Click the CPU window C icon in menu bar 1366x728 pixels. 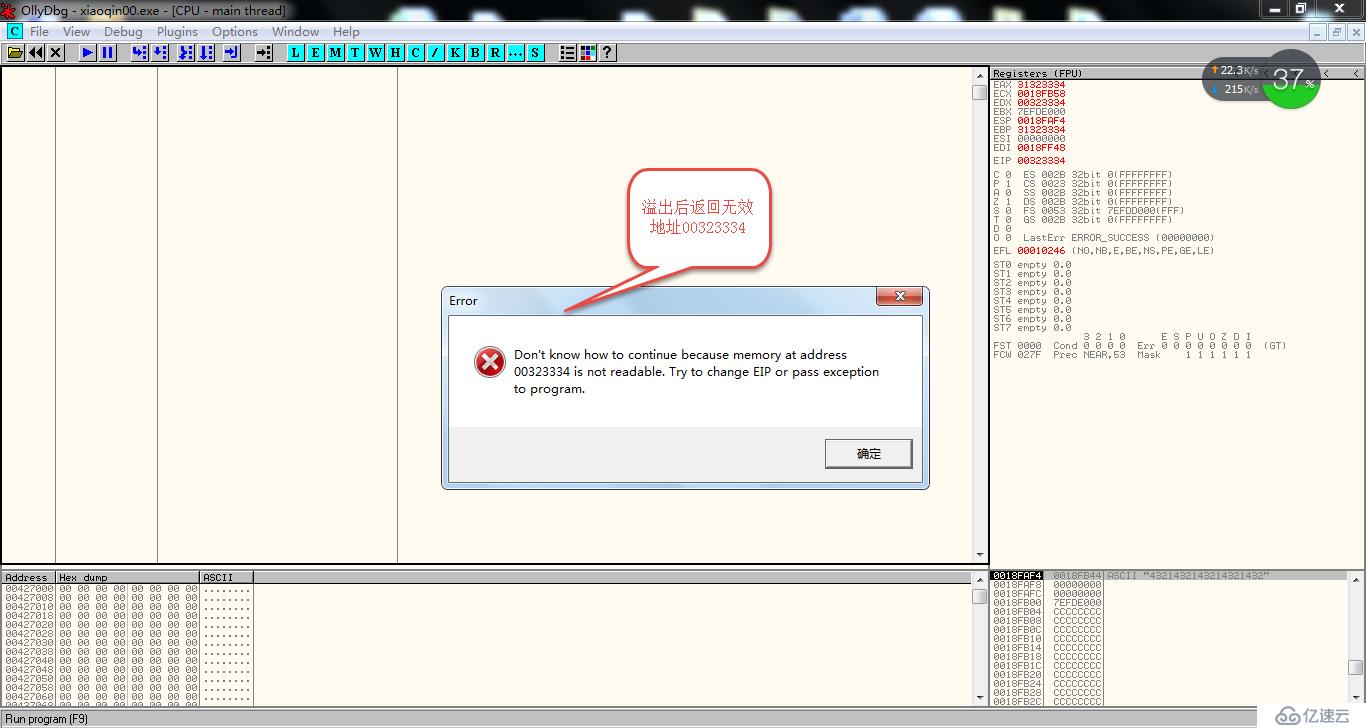point(14,31)
